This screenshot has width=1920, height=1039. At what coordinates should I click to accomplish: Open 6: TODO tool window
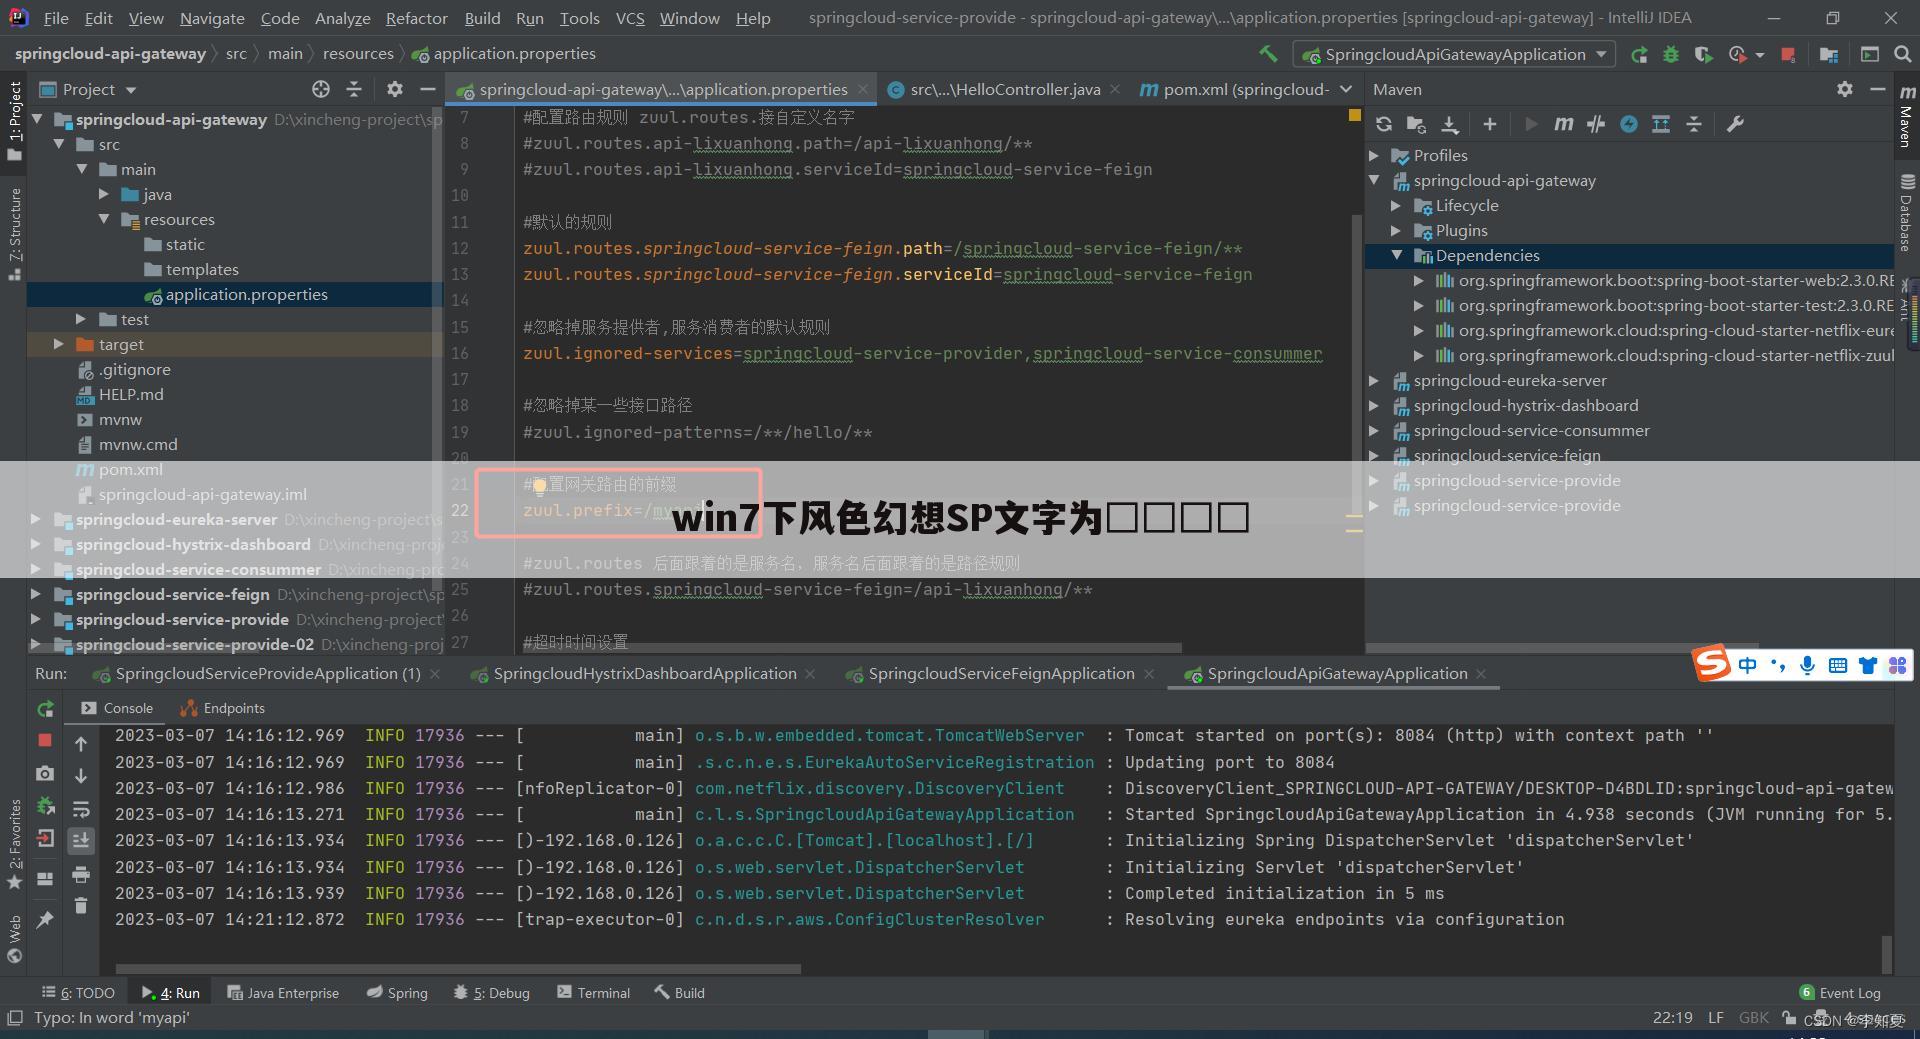tap(78, 993)
